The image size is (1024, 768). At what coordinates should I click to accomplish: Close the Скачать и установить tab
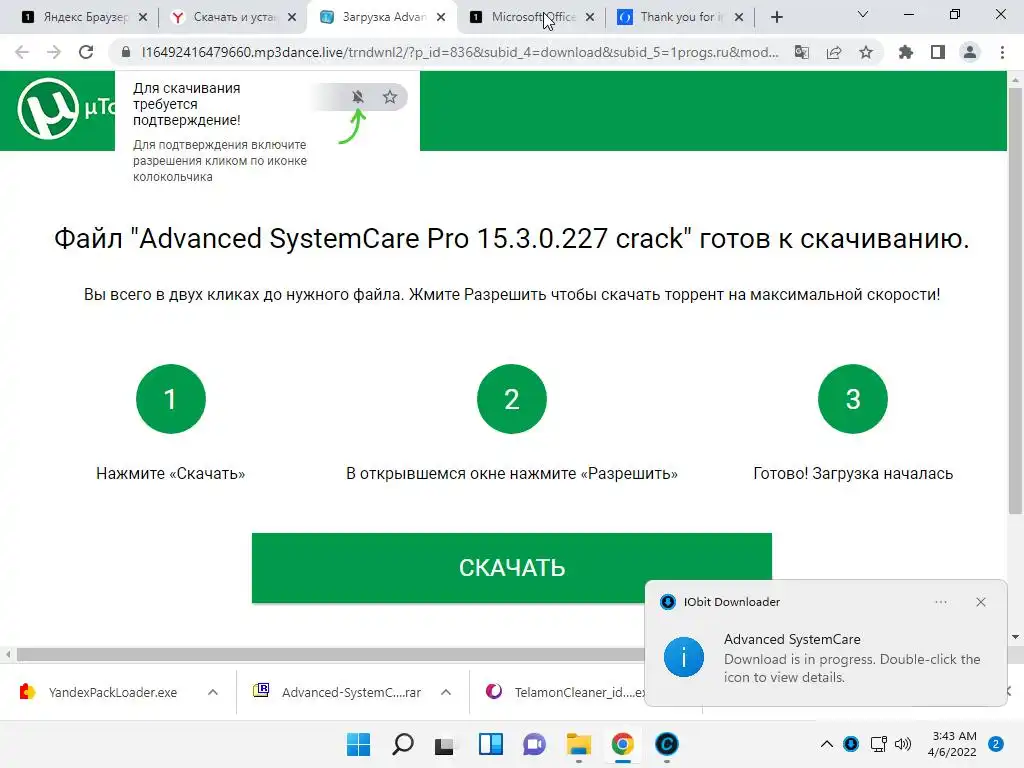tap(292, 17)
